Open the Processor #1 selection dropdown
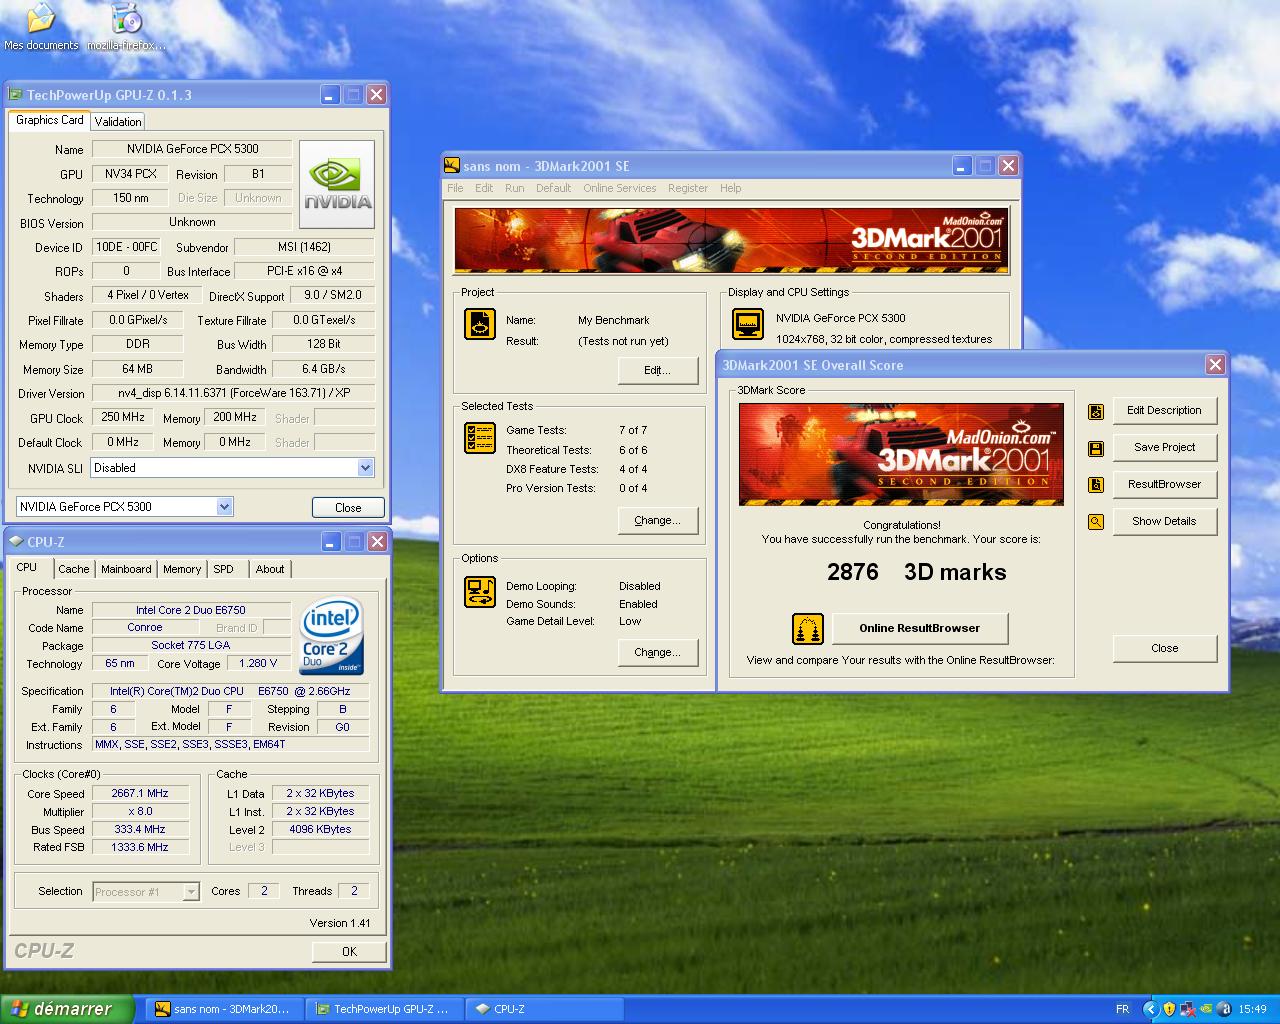This screenshot has height=1024, width=1280. point(191,892)
